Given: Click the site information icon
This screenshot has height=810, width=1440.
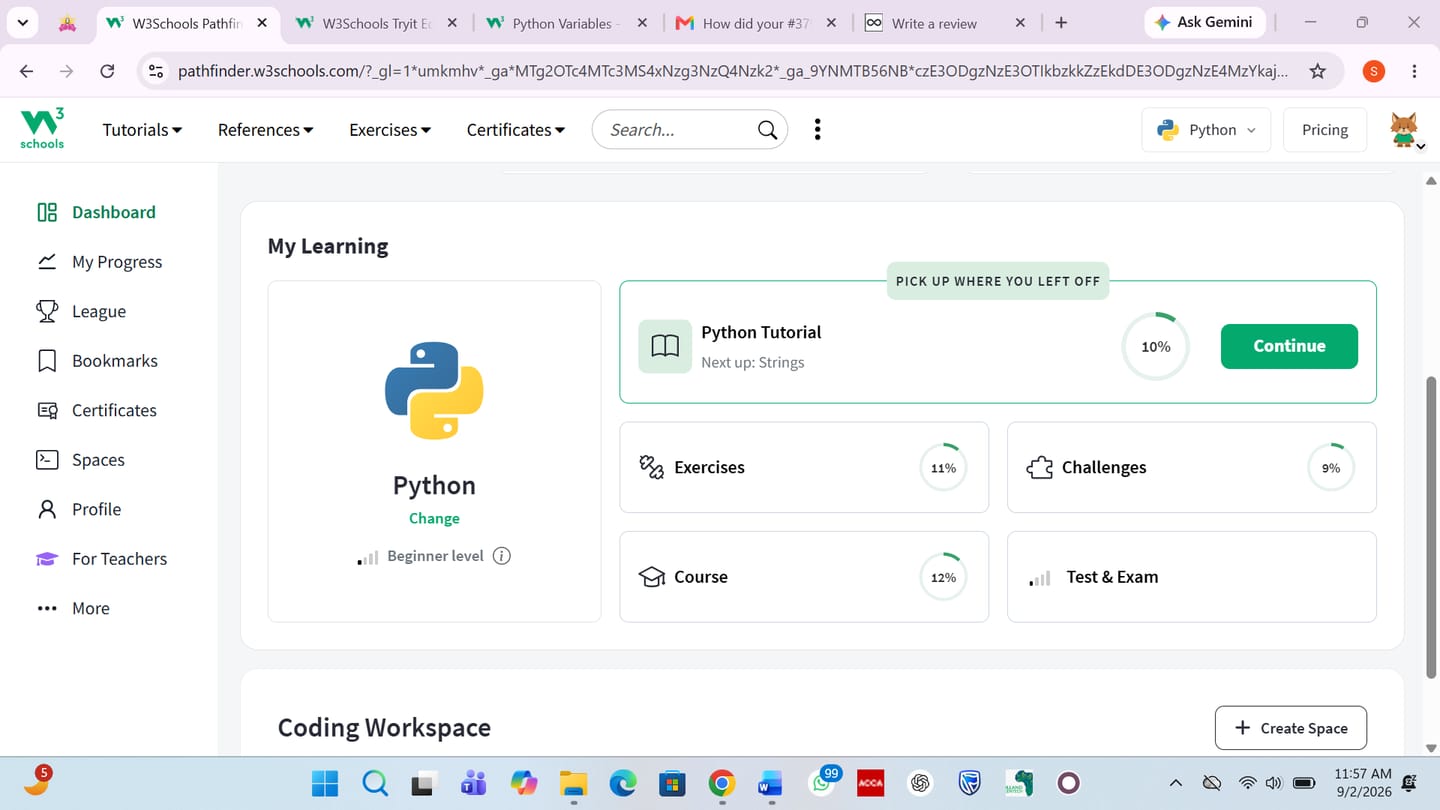Looking at the screenshot, I should pyautogui.click(x=155, y=71).
